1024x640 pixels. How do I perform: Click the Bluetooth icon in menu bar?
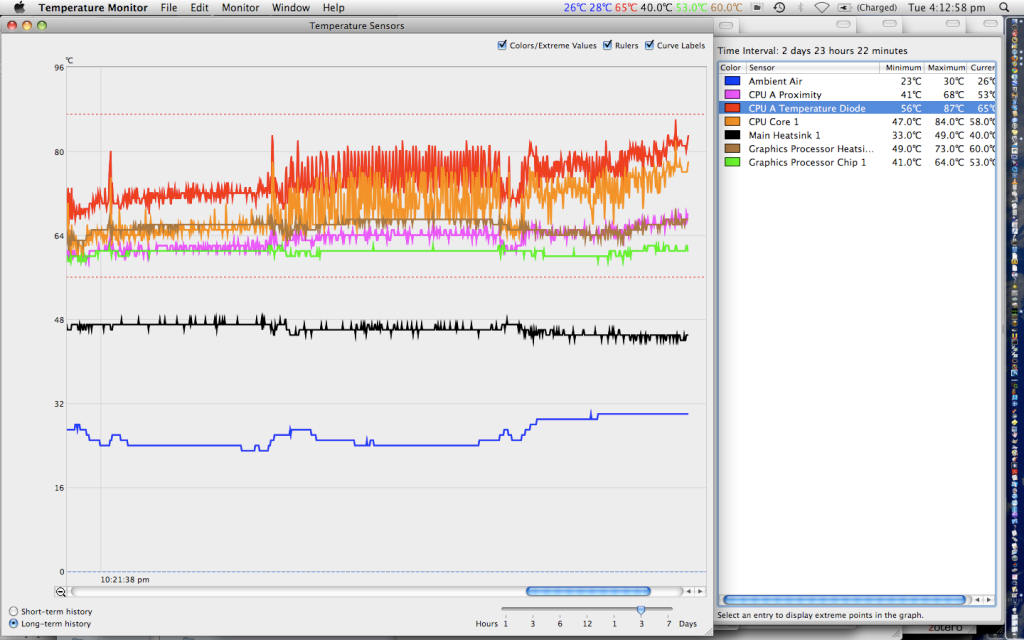point(799,7)
